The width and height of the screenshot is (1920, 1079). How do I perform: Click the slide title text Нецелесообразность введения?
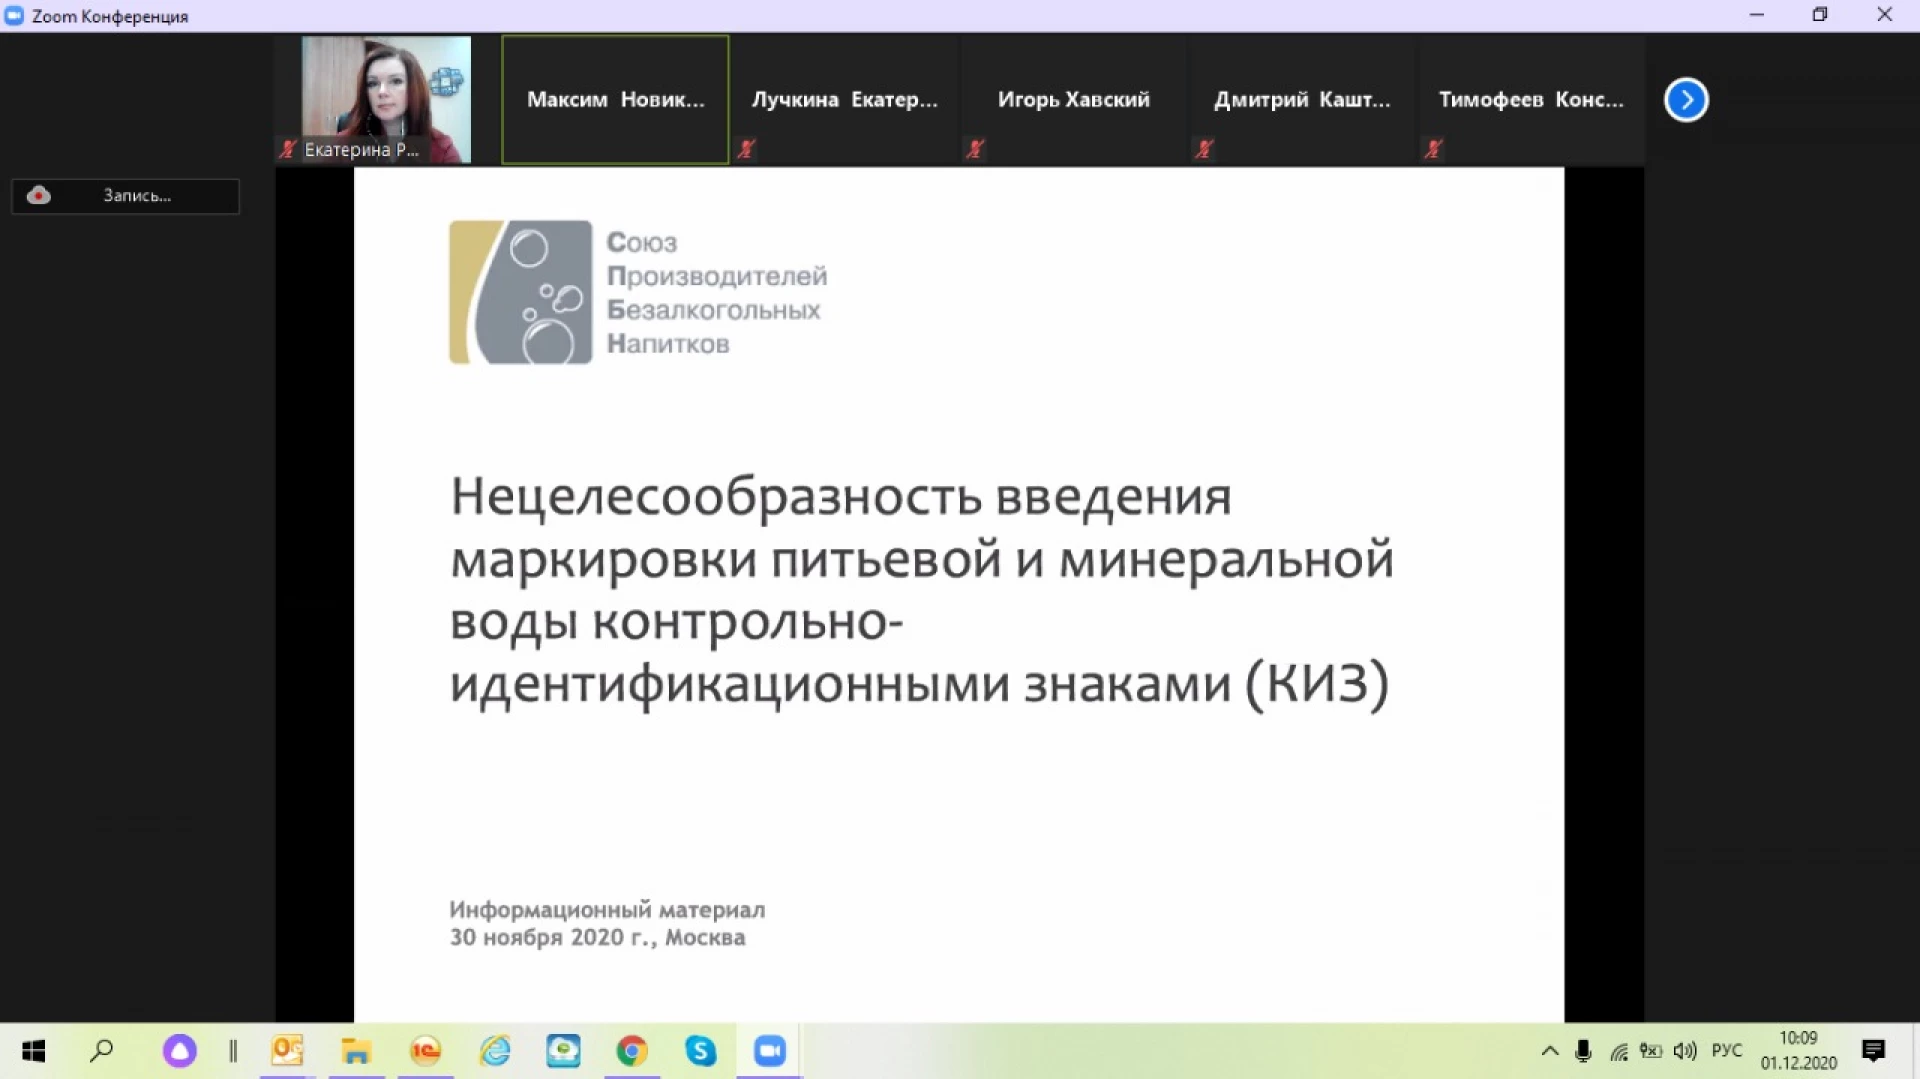click(841, 496)
